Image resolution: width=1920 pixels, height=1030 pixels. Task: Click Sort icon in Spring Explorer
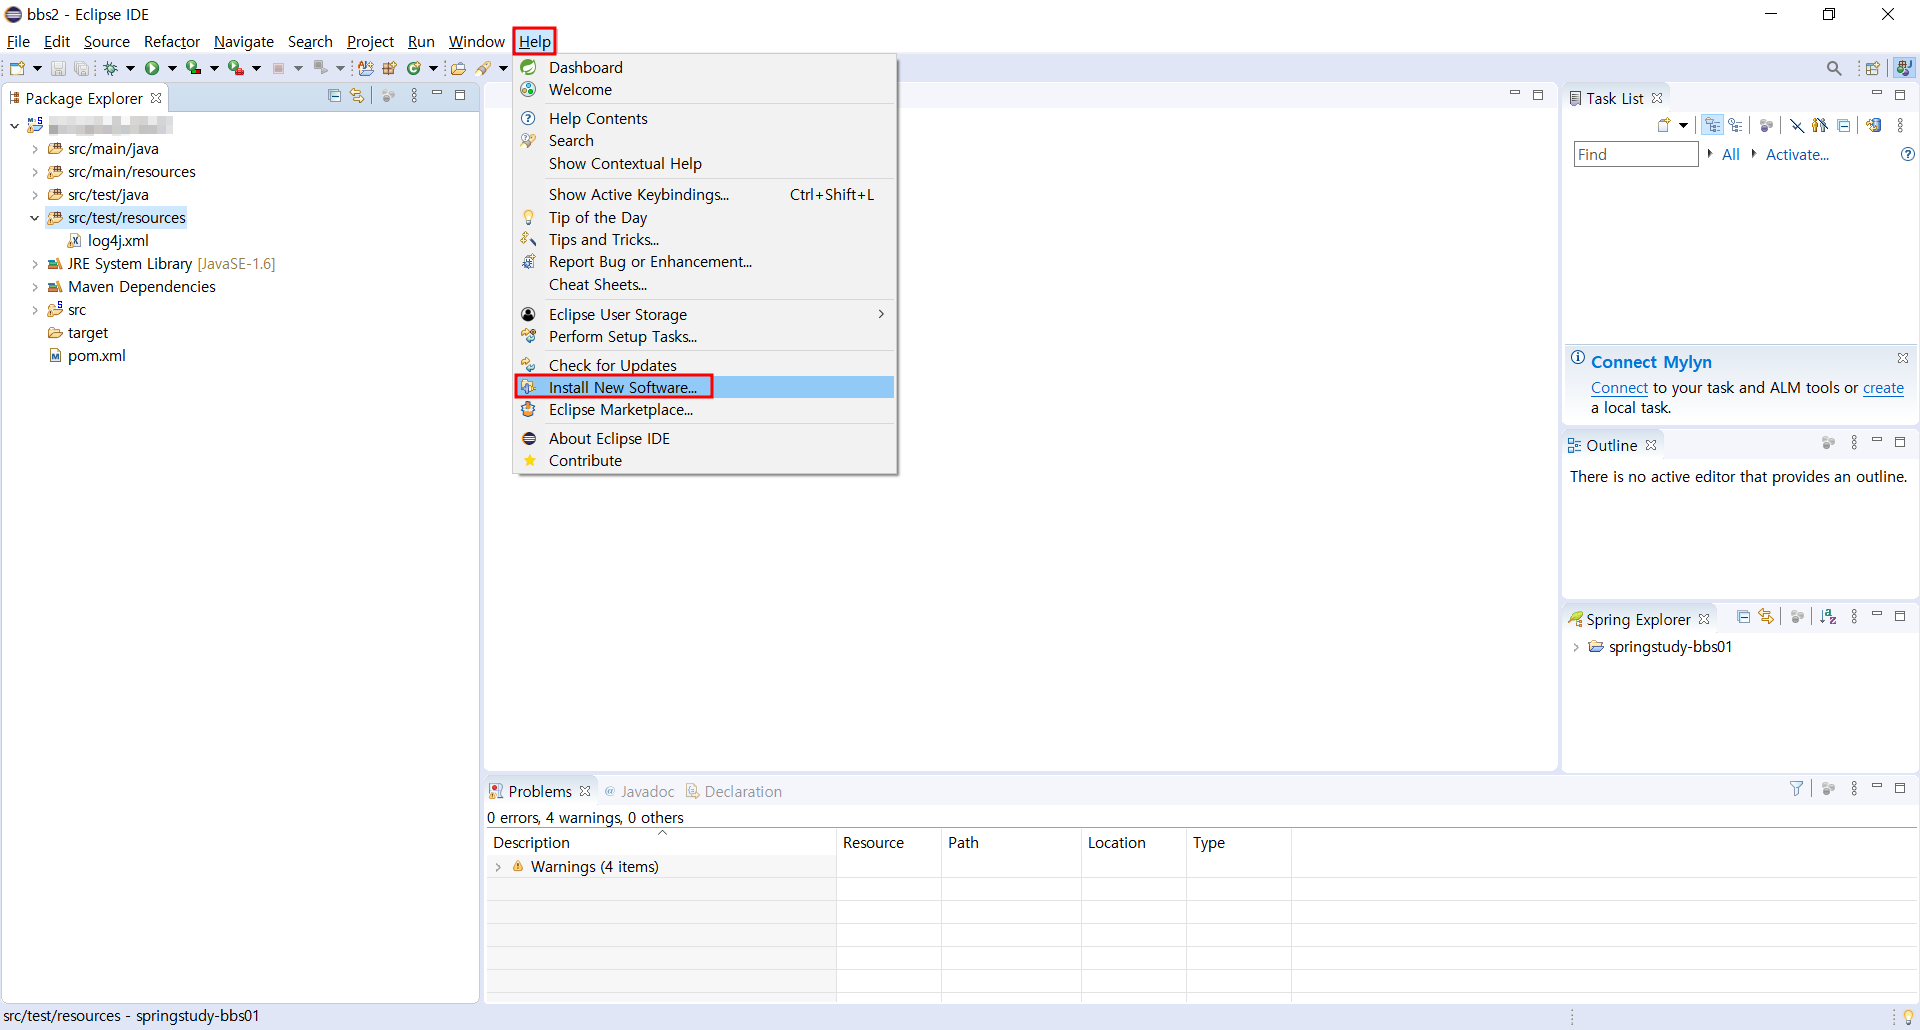pos(1828,617)
